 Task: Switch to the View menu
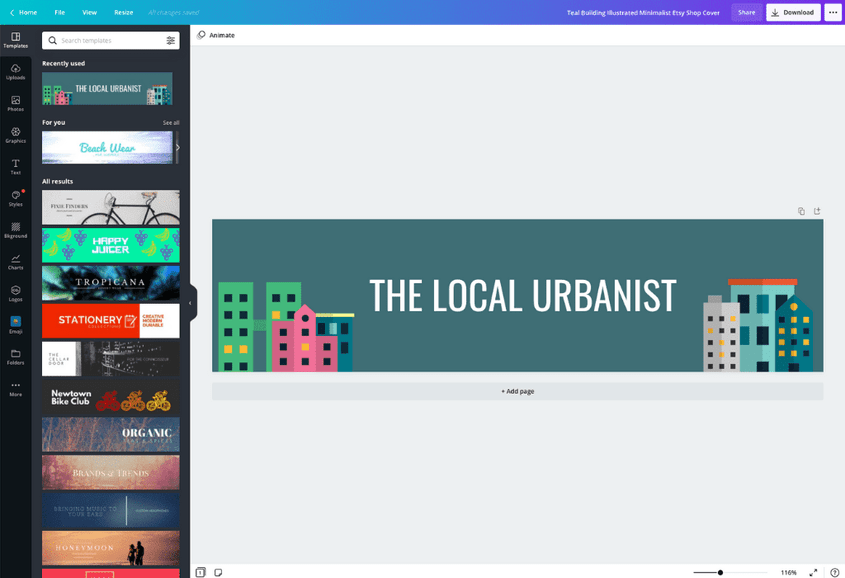[89, 12]
